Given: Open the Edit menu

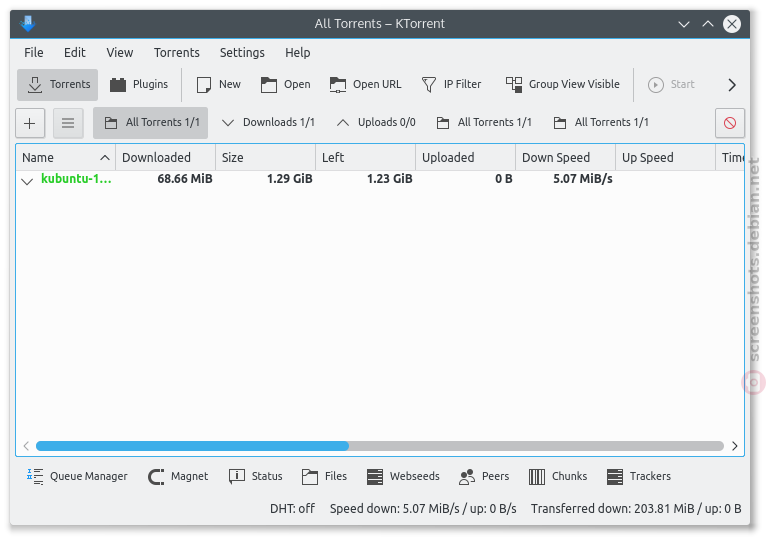Looking at the screenshot, I should [x=74, y=52].
